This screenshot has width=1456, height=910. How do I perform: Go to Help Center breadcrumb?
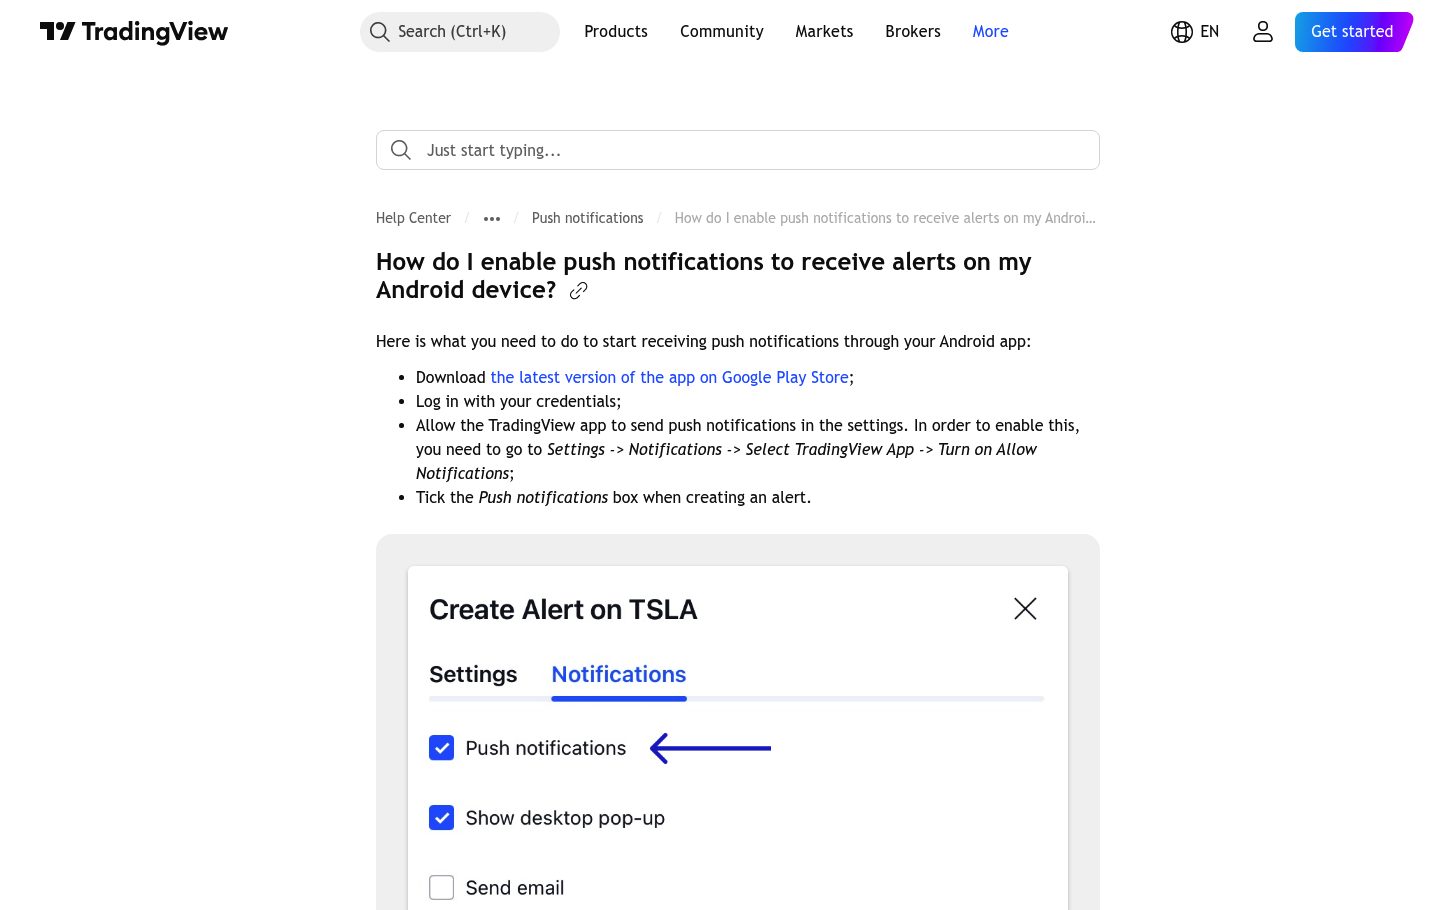point(413,218)
